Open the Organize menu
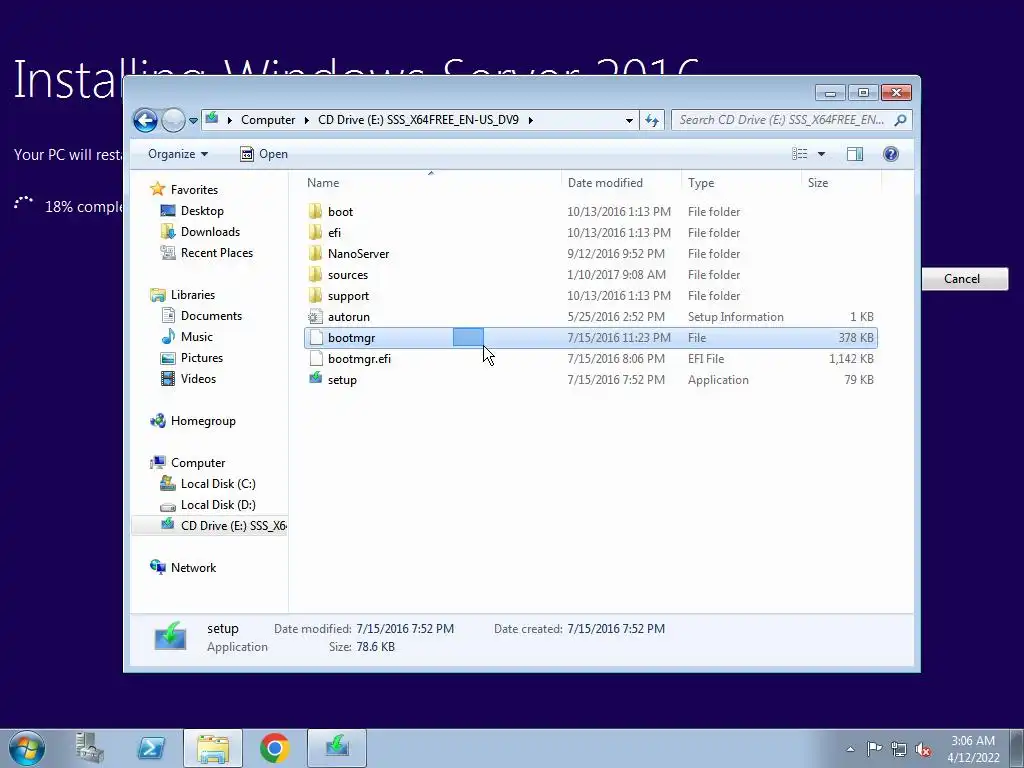 (178, 154)
